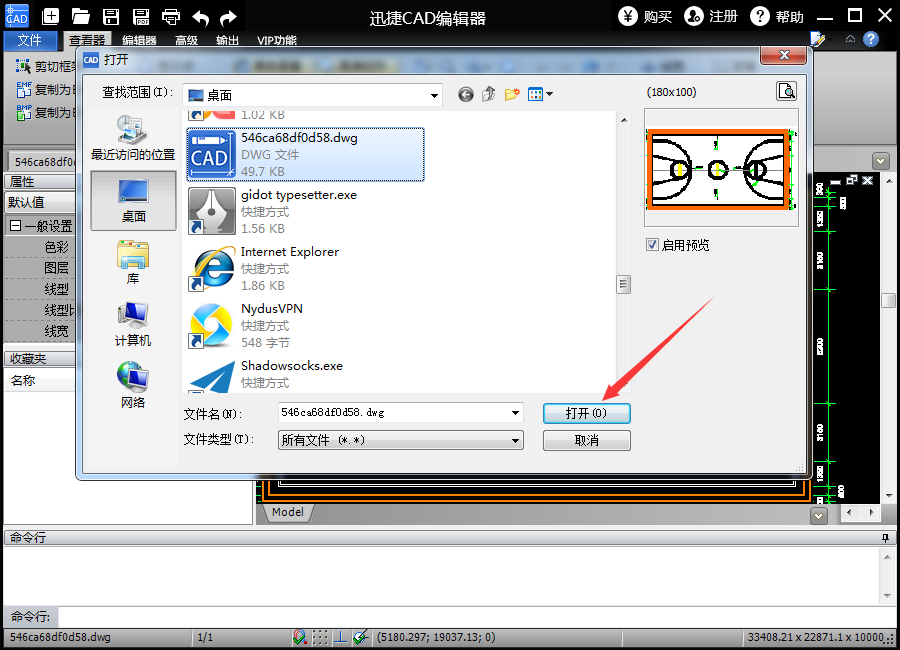900x650 pixels.
Task: Click the basketball court preview thumbnail
Action: click(x=721, y=168)
